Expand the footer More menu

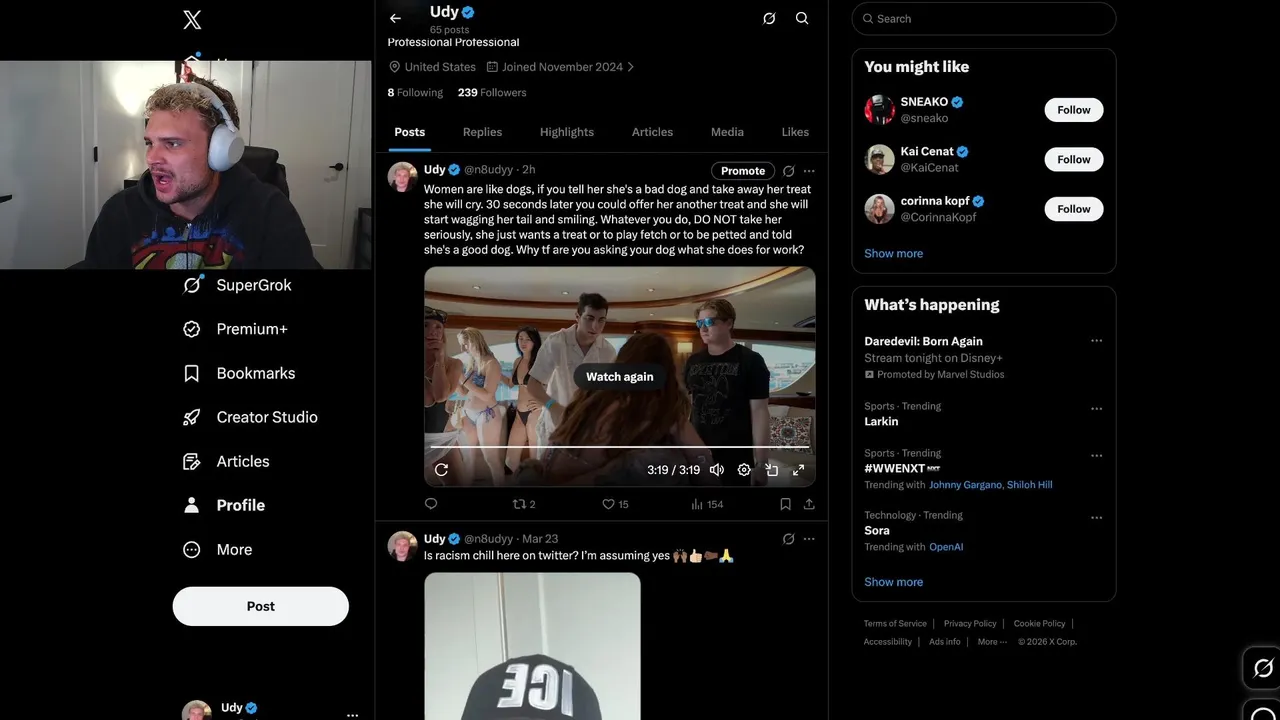(991, 642)
